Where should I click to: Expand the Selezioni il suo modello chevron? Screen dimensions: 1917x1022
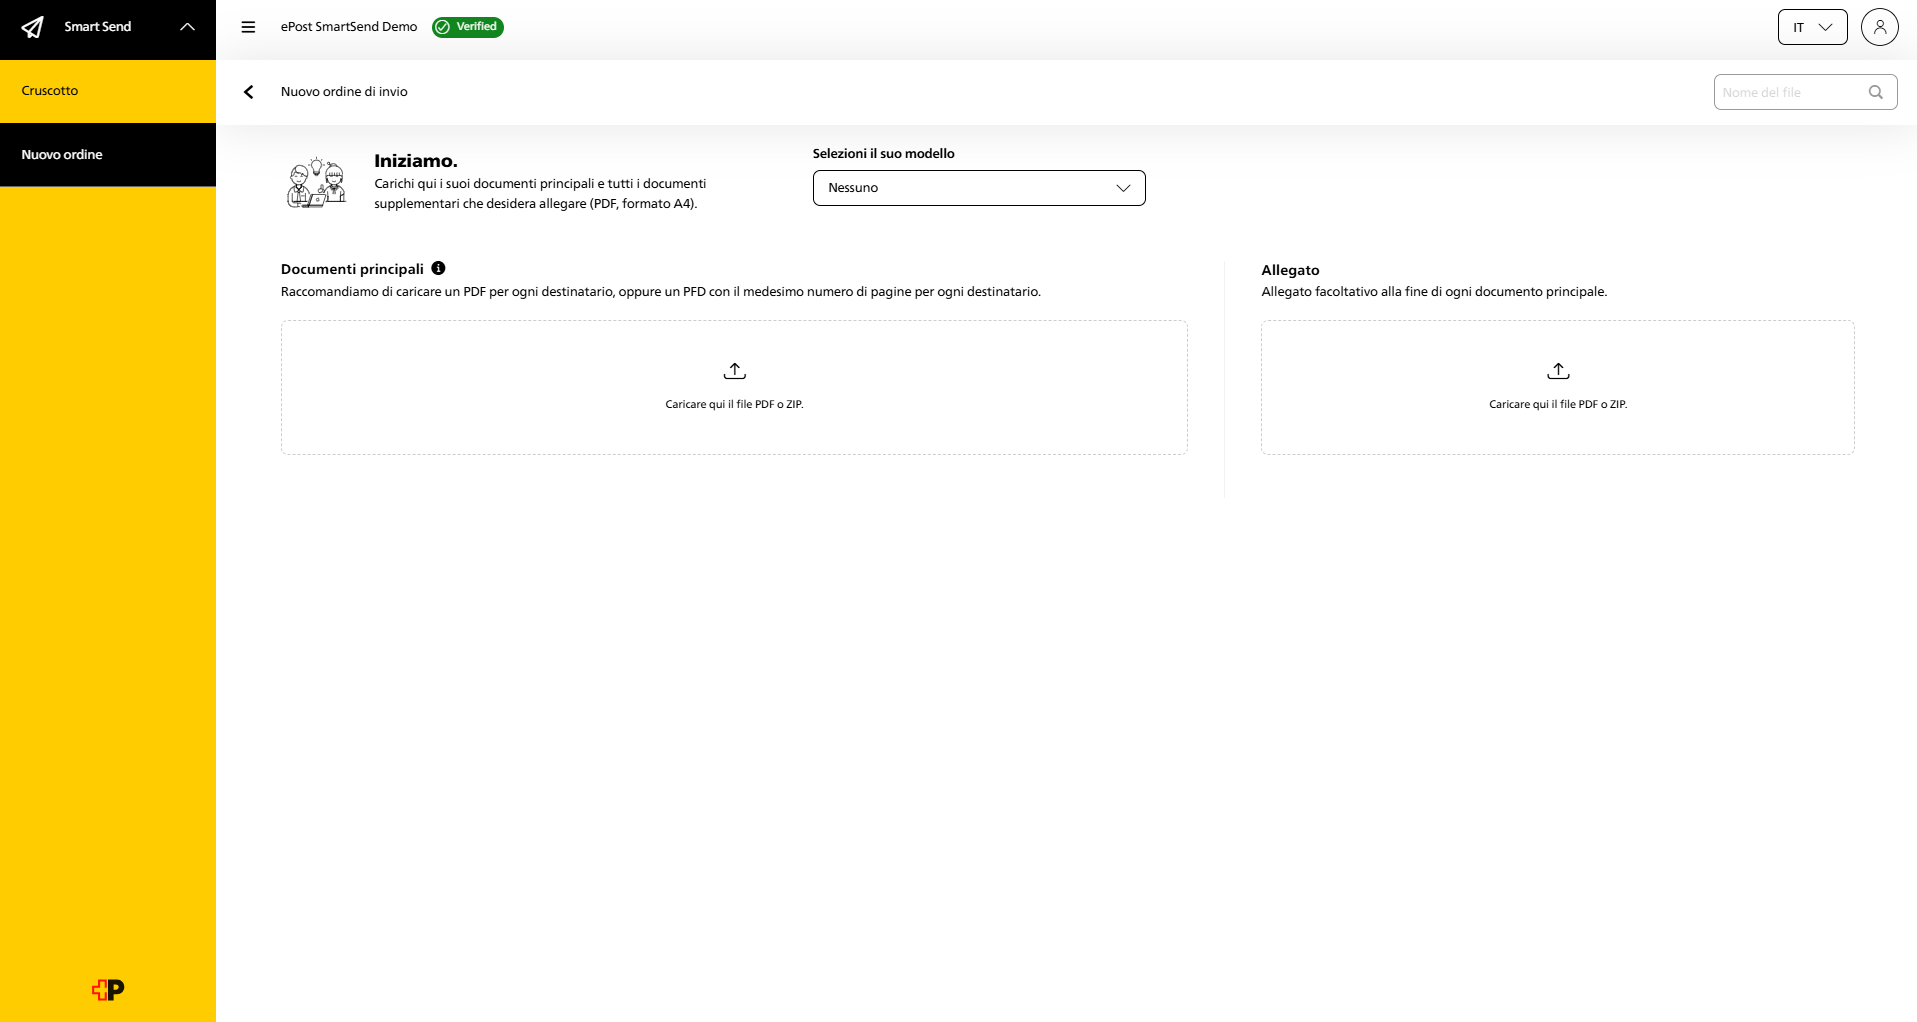point(1123,188)
